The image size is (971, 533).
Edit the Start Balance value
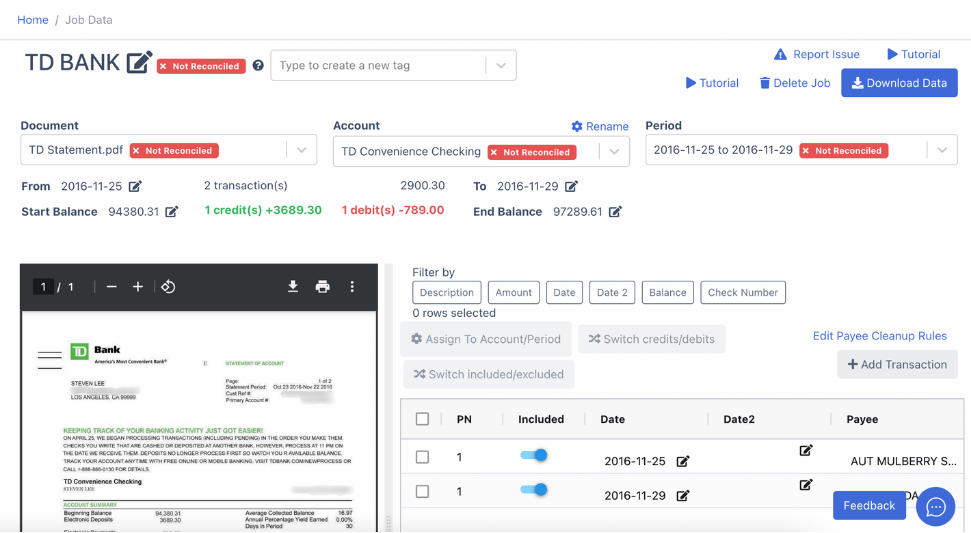(172, 212)
